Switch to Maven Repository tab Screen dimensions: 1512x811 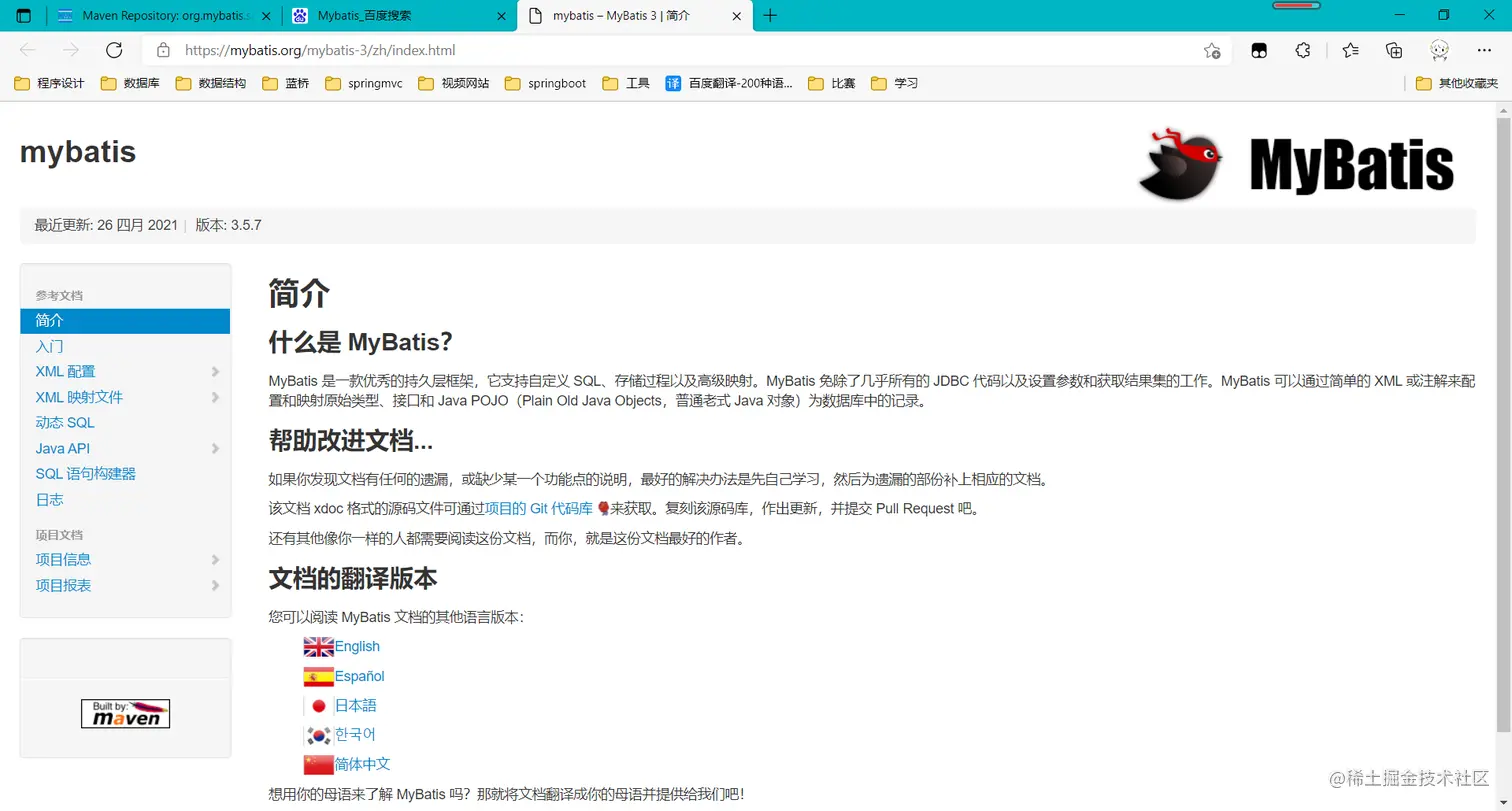pyautogui.click(x=163, y=15)
